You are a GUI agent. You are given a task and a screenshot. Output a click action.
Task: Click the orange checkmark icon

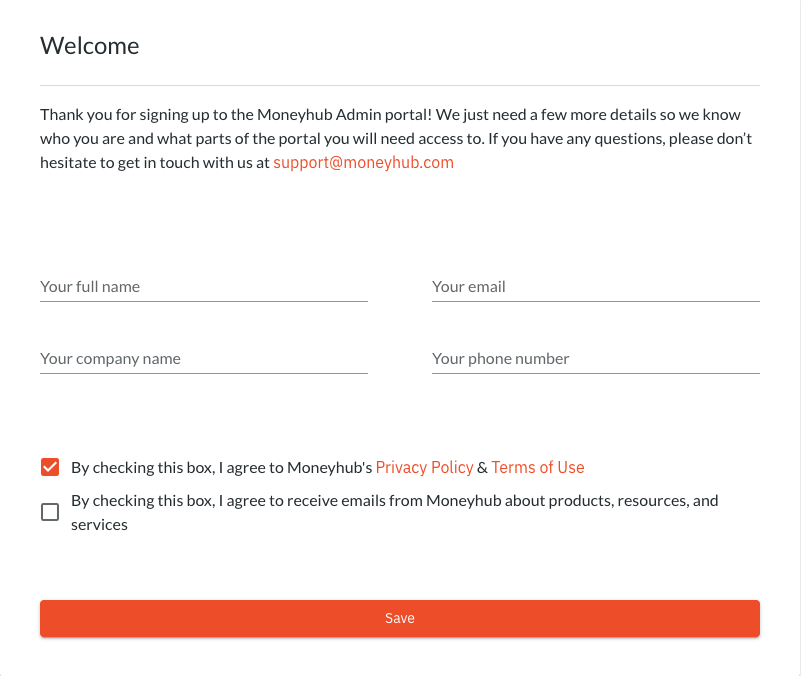[50, 467]
